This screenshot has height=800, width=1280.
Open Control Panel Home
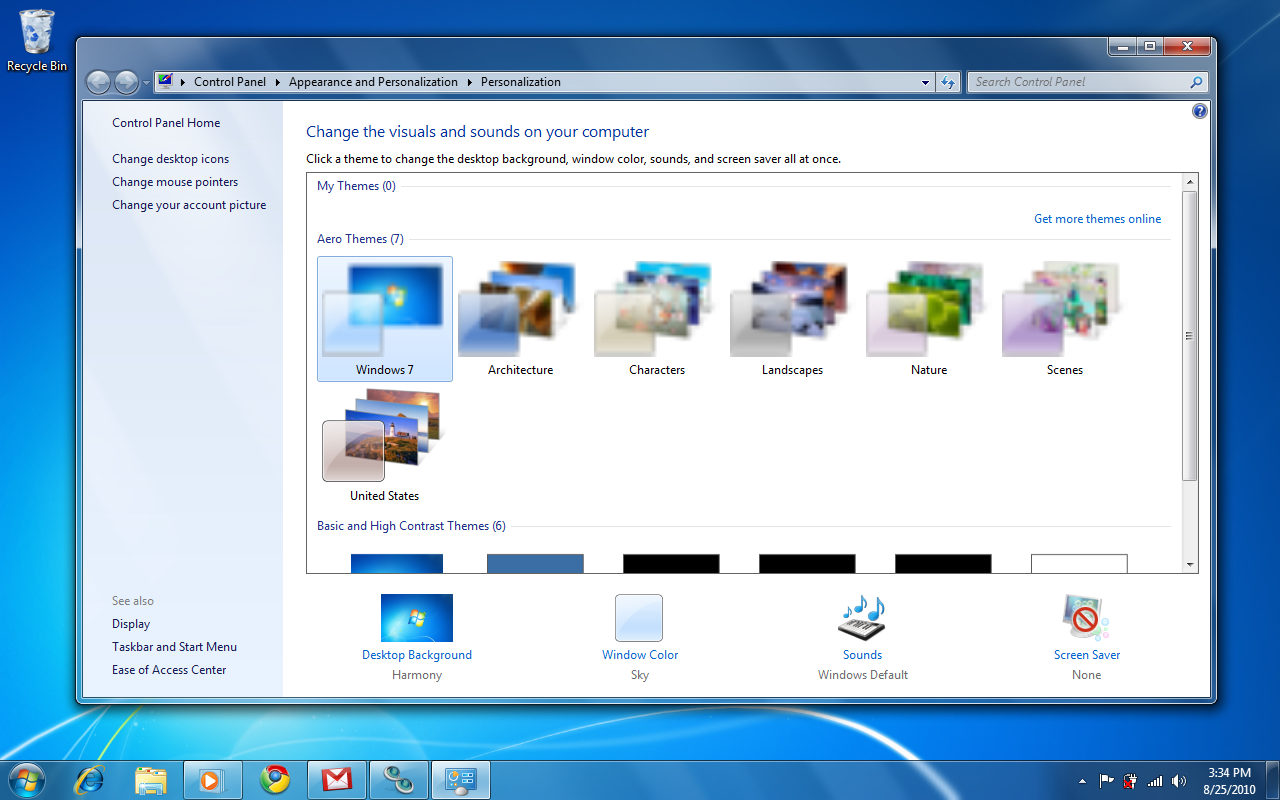(166, 123)
